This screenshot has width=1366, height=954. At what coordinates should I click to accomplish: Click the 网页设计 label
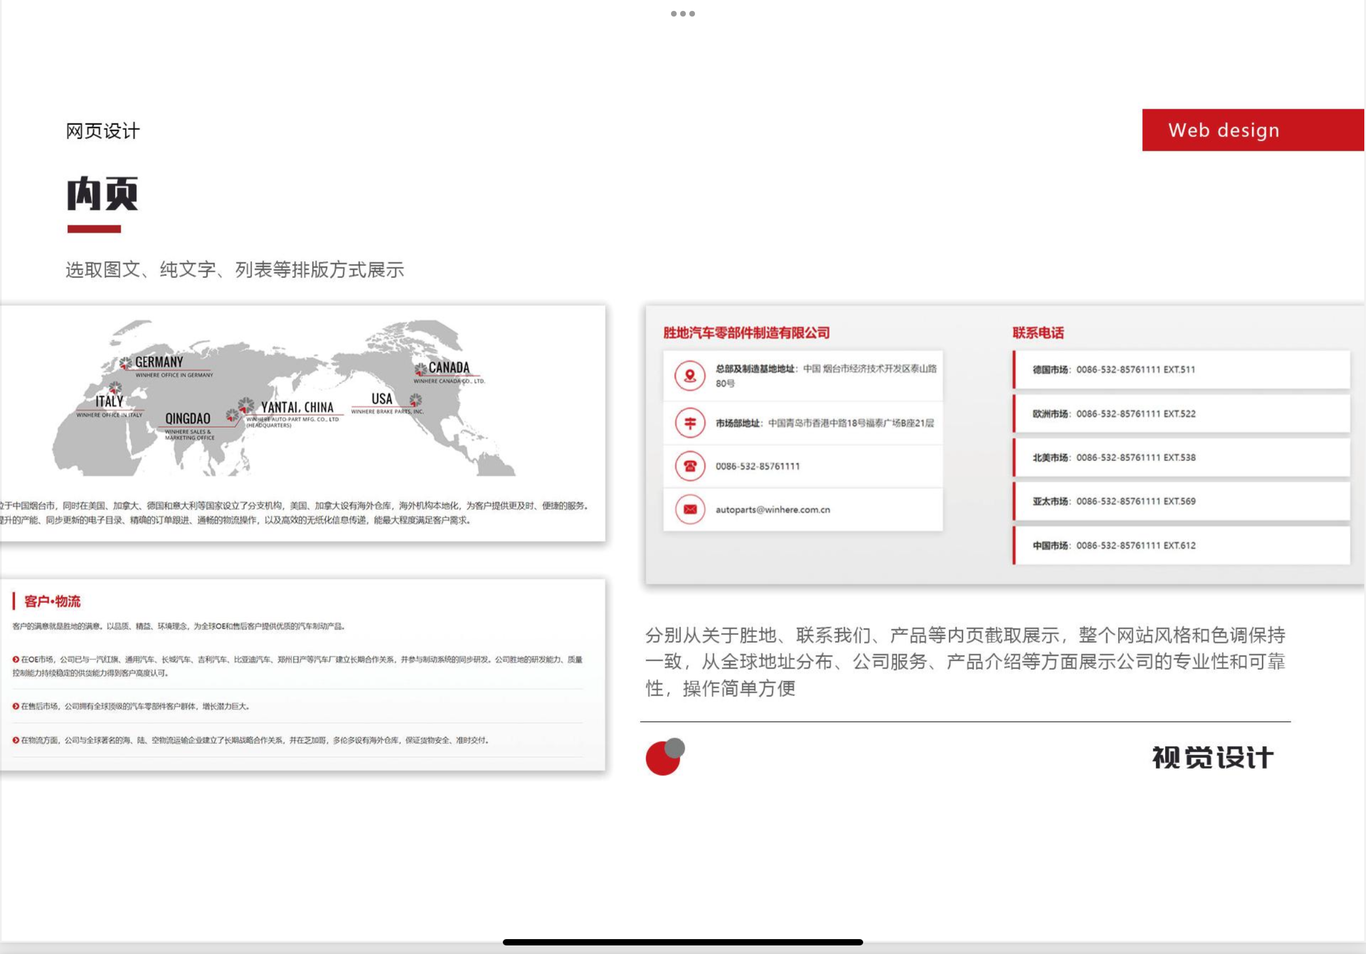tap(103, 131)
